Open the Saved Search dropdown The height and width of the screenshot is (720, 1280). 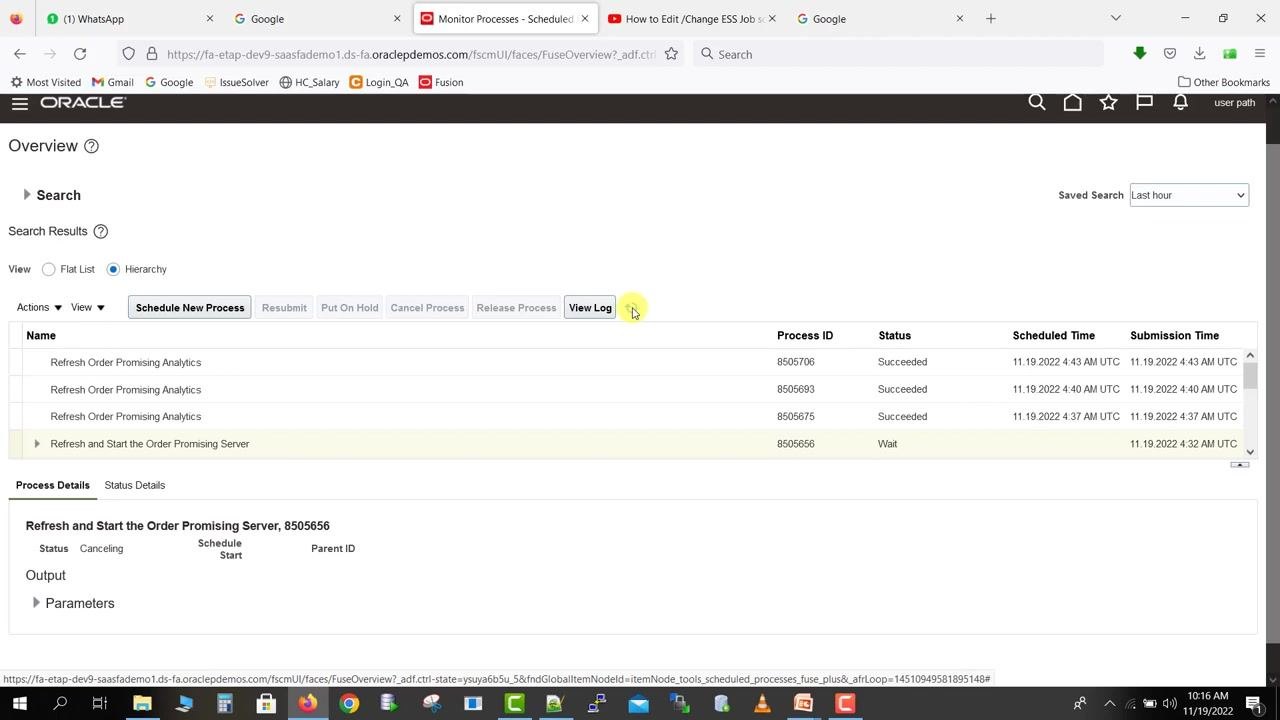pos(1189,195)
